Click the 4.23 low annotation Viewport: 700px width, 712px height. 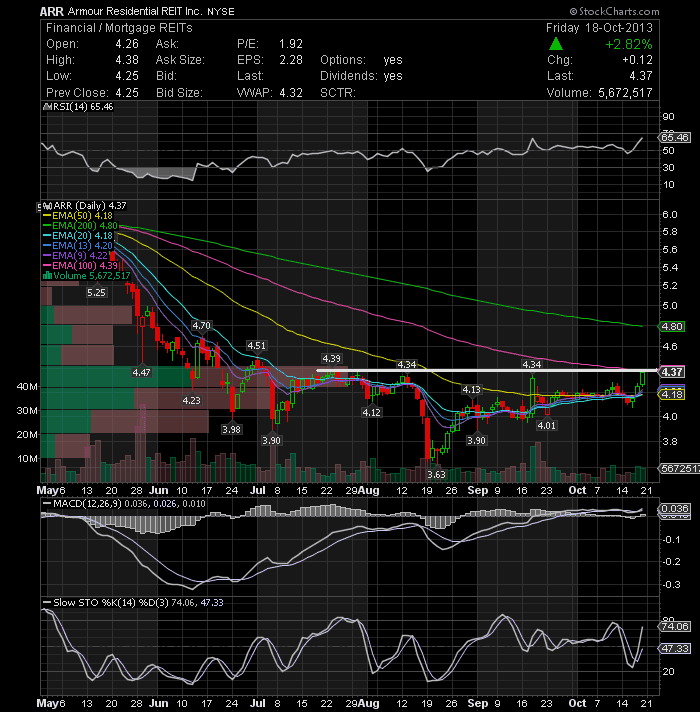click(x=191, y=400)
